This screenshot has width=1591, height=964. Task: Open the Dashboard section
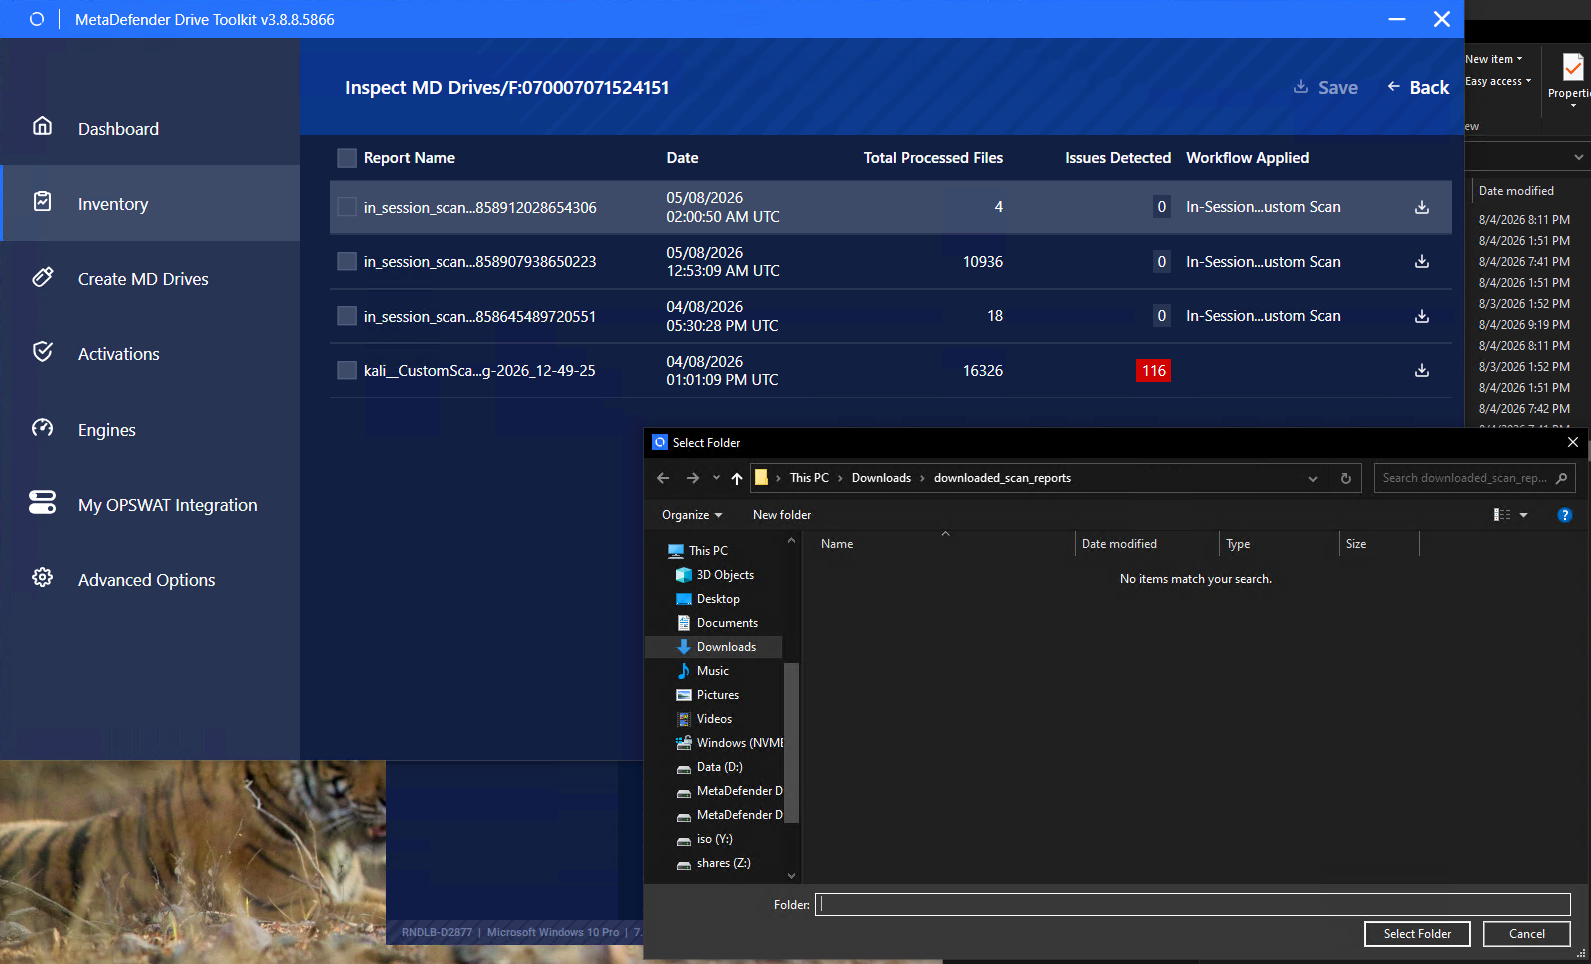[150, 128]
